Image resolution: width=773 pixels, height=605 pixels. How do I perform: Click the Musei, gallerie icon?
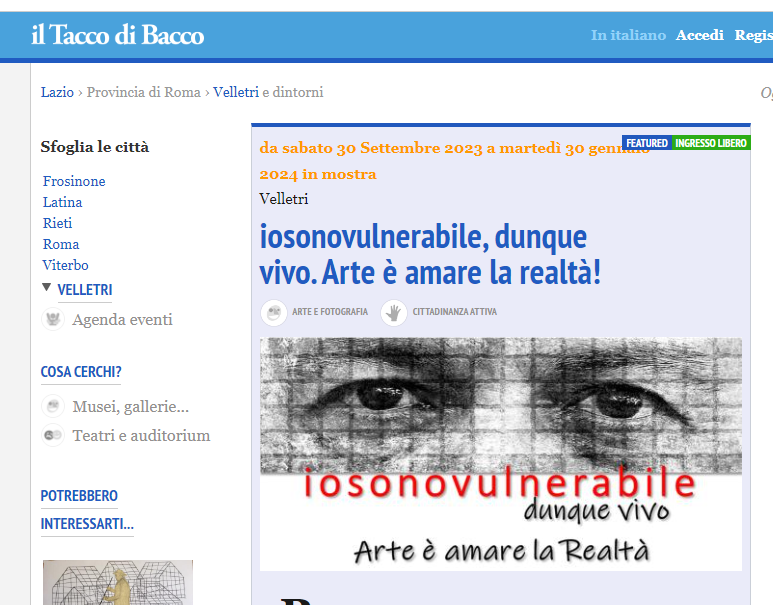(53, 406)
